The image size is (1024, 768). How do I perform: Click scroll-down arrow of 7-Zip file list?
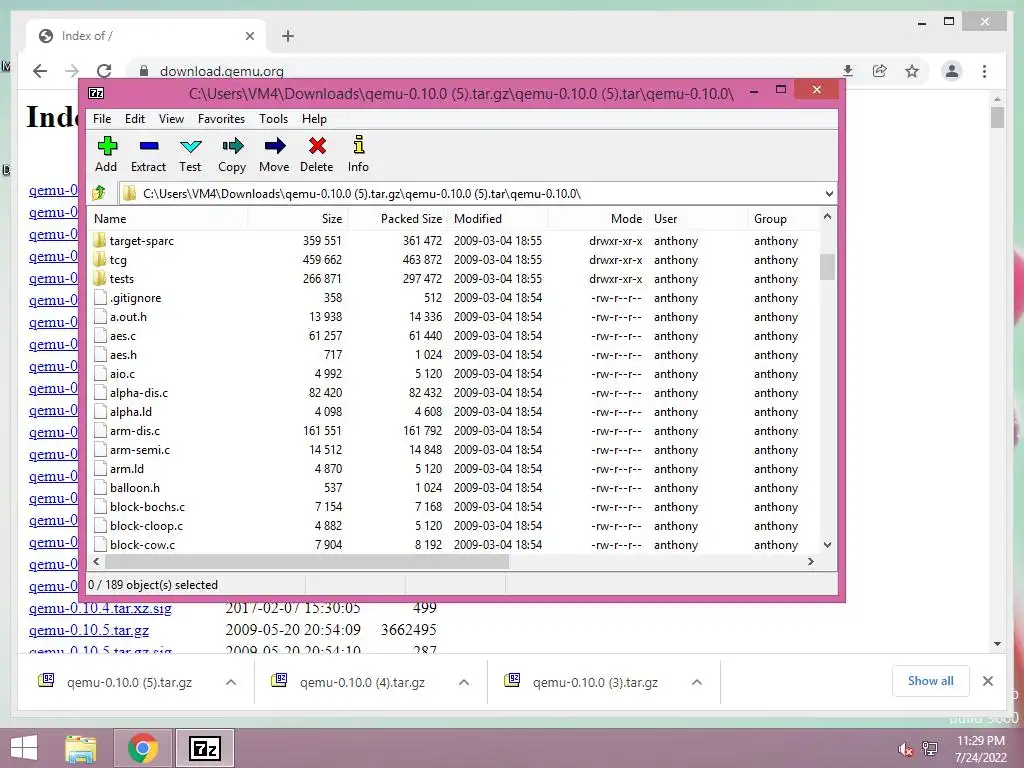(x=827, y=545)
